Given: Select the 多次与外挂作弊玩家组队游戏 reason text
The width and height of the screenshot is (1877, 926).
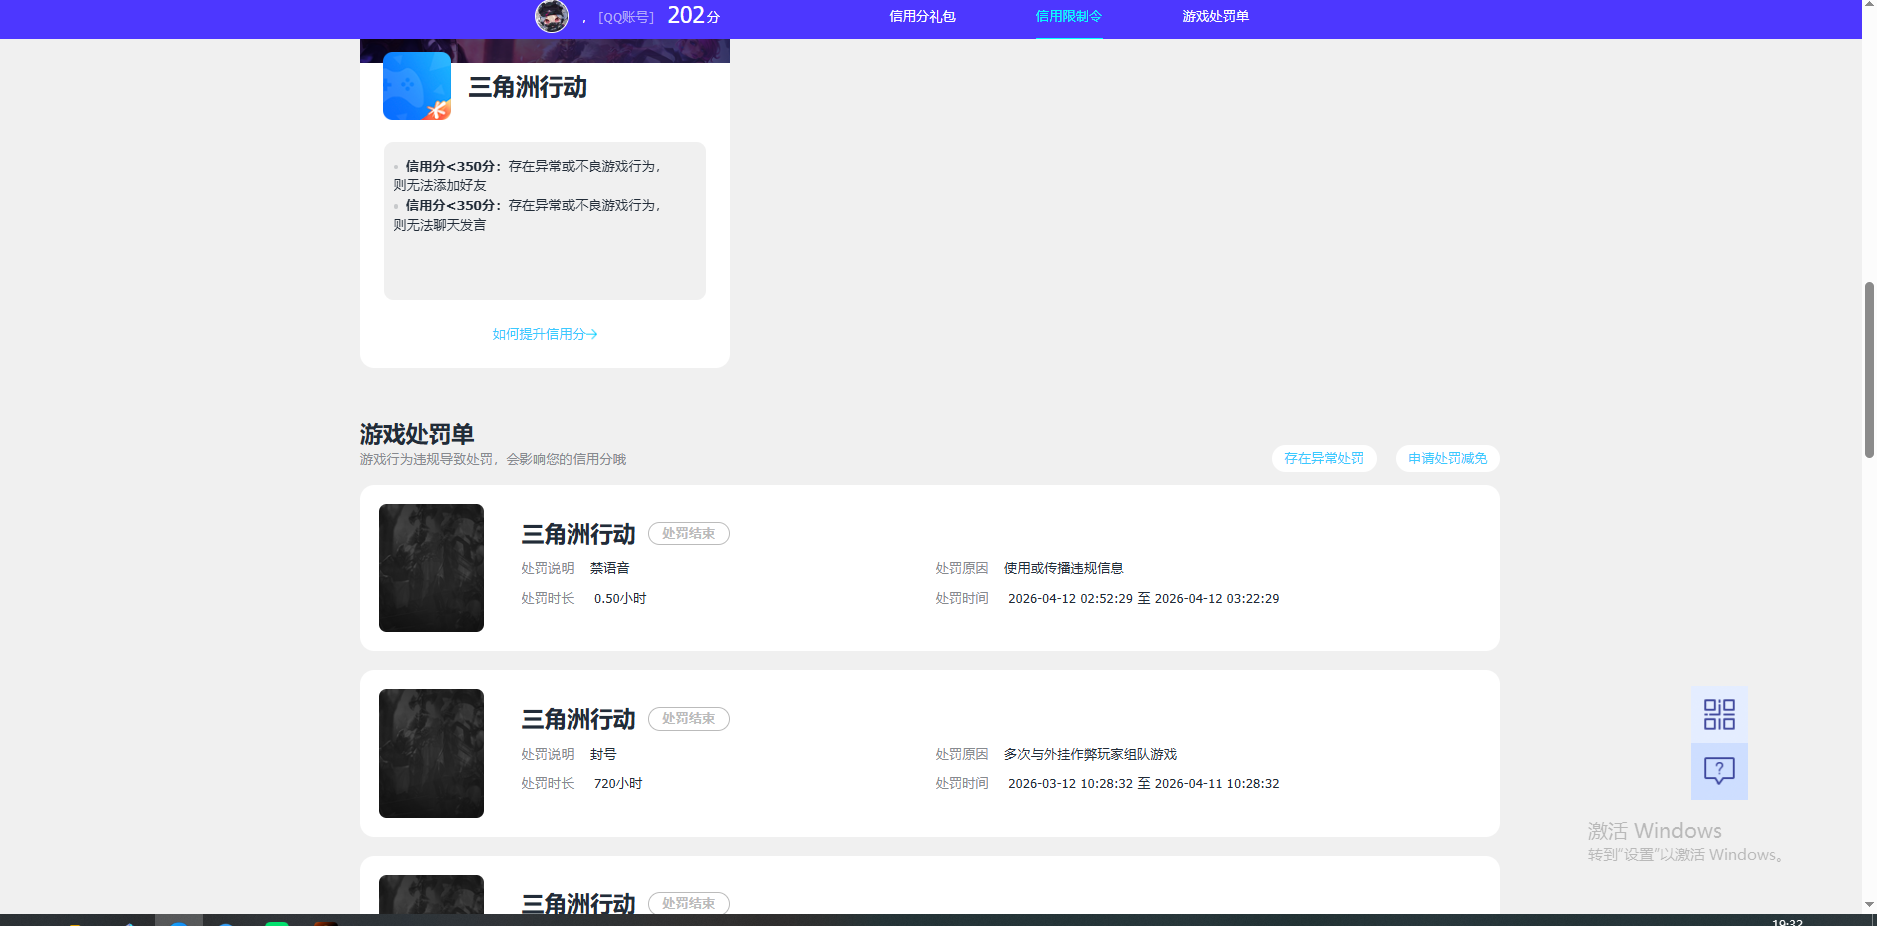Looking at the screenshot, I should pyautogui.click(x=1090, y=754).
